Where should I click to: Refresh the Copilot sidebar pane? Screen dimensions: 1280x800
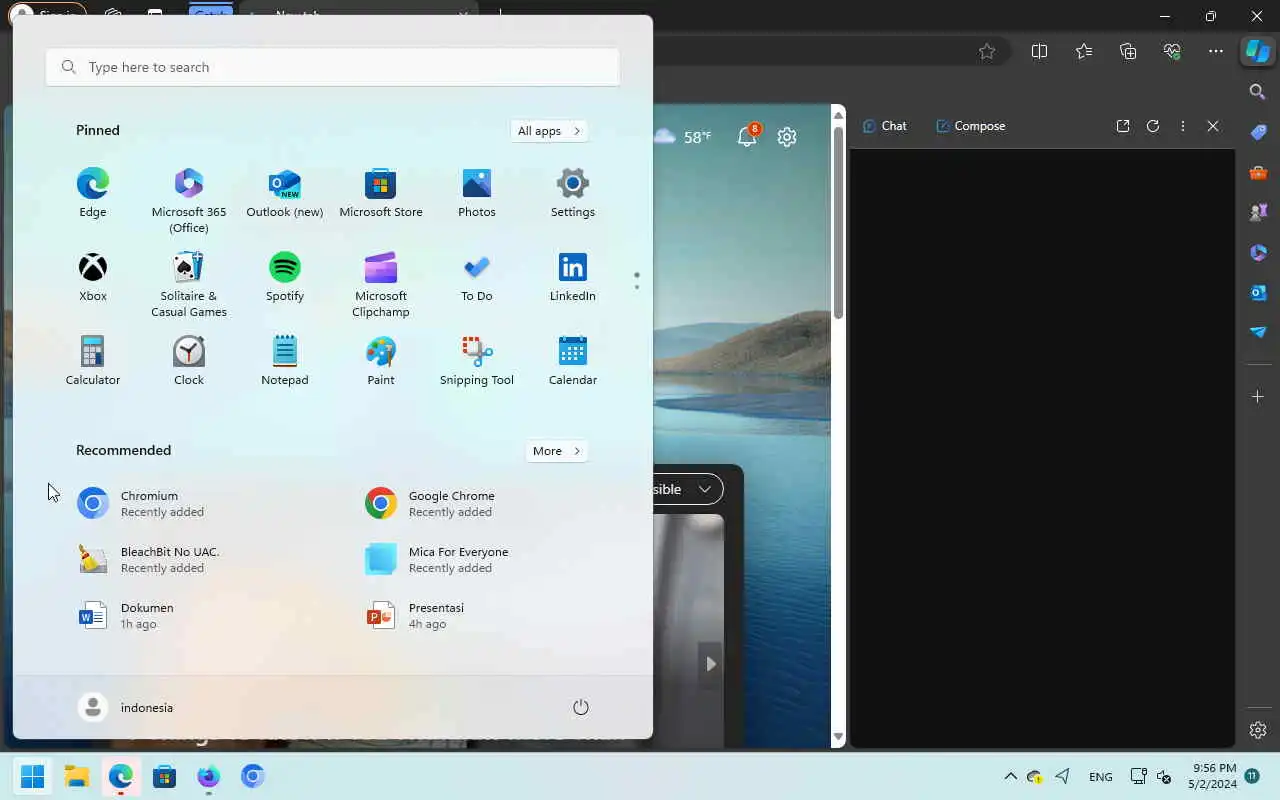1153,126
